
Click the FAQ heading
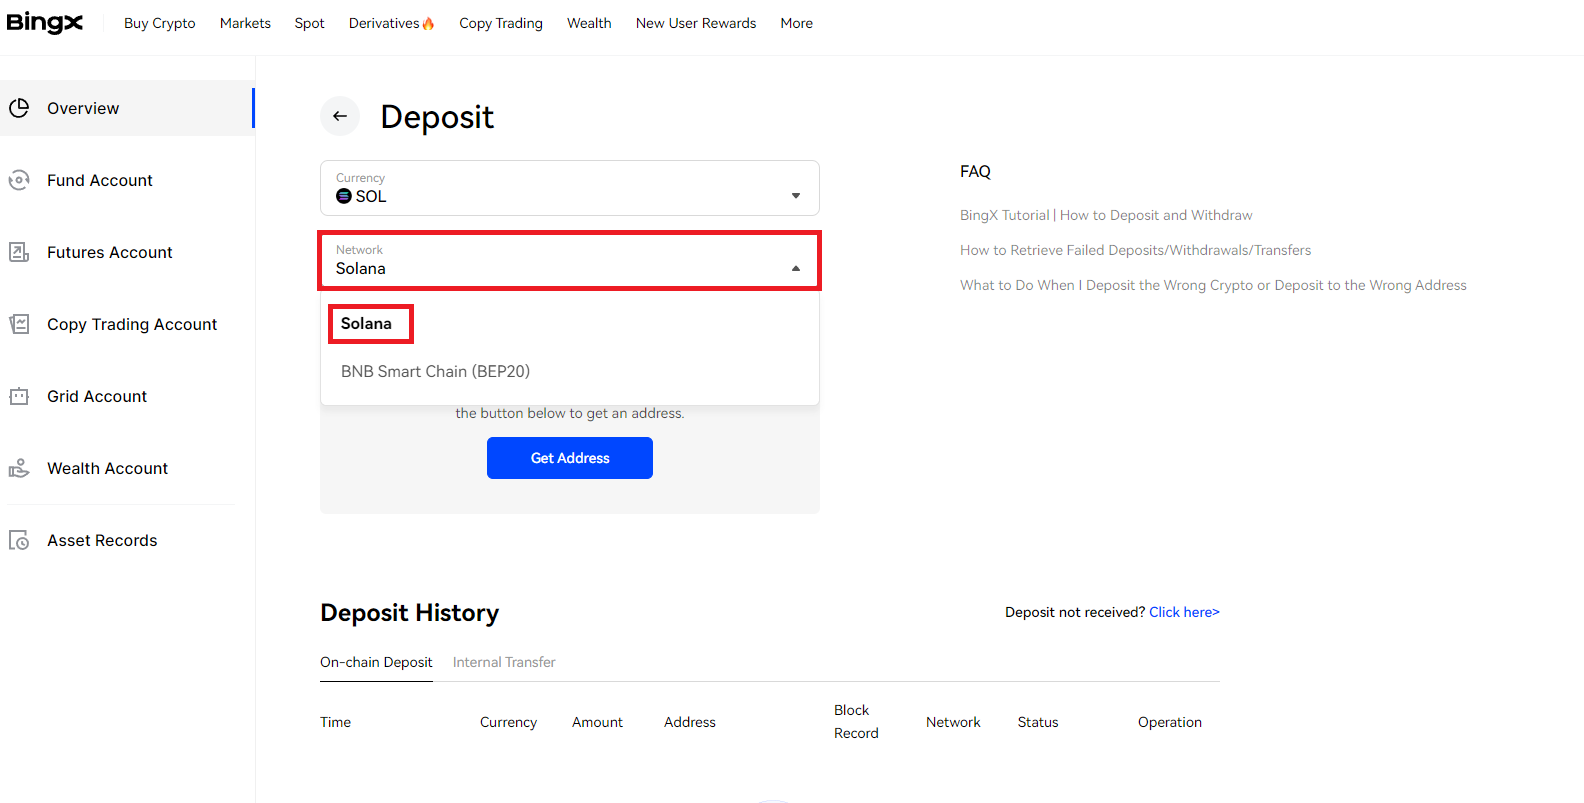point(975,172)
